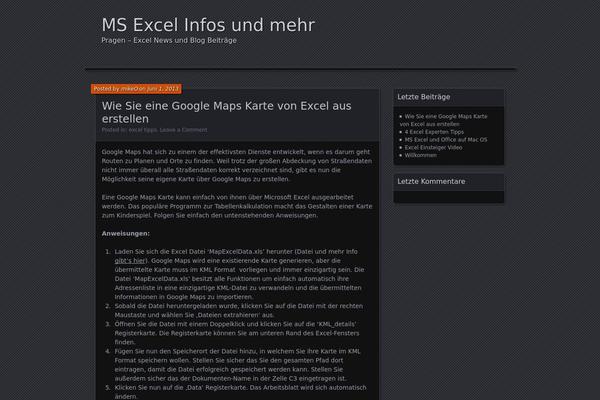
Task: Open sidebar post 'Willkommen'
Action: (x=421, y=155)
